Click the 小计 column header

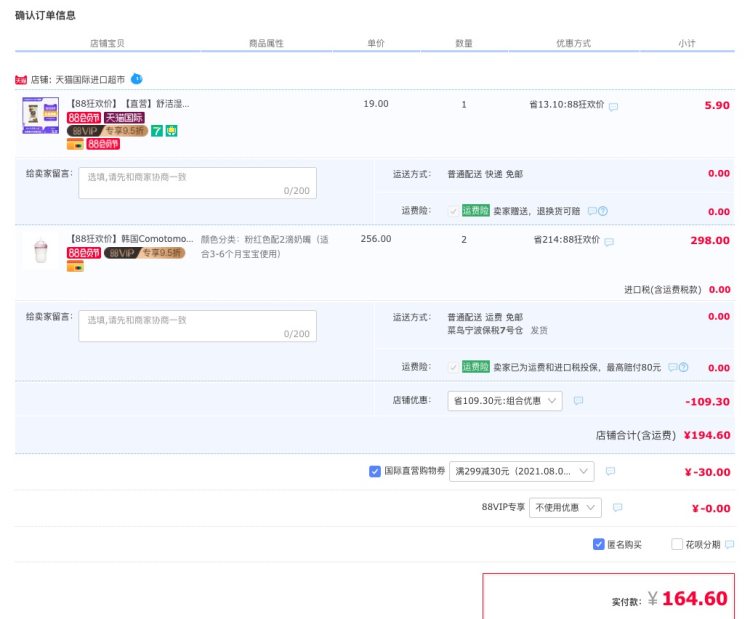pyautogui.click(x=687, y=44)
